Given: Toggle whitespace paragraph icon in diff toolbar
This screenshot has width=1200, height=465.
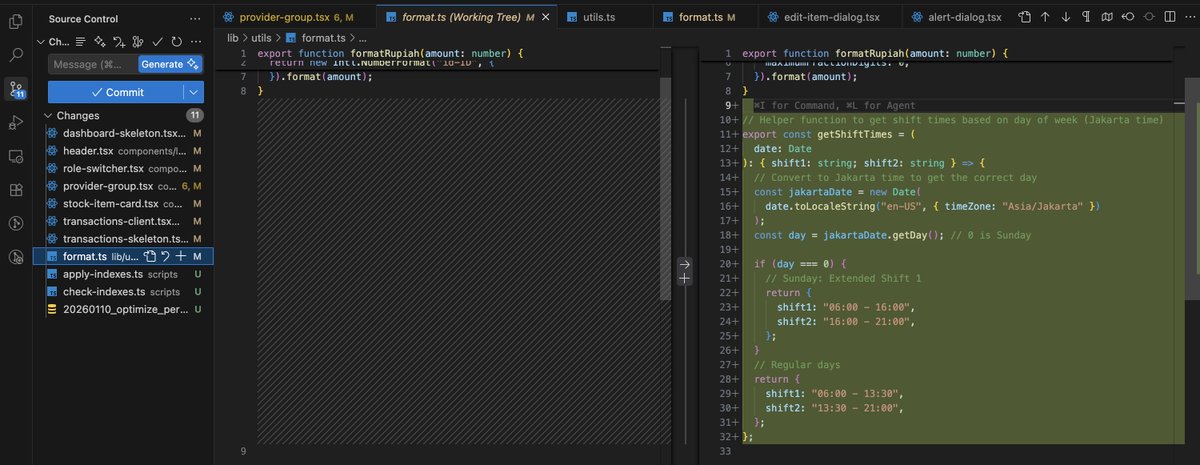Looking at the screenshot, I should tap(1087, 17).
